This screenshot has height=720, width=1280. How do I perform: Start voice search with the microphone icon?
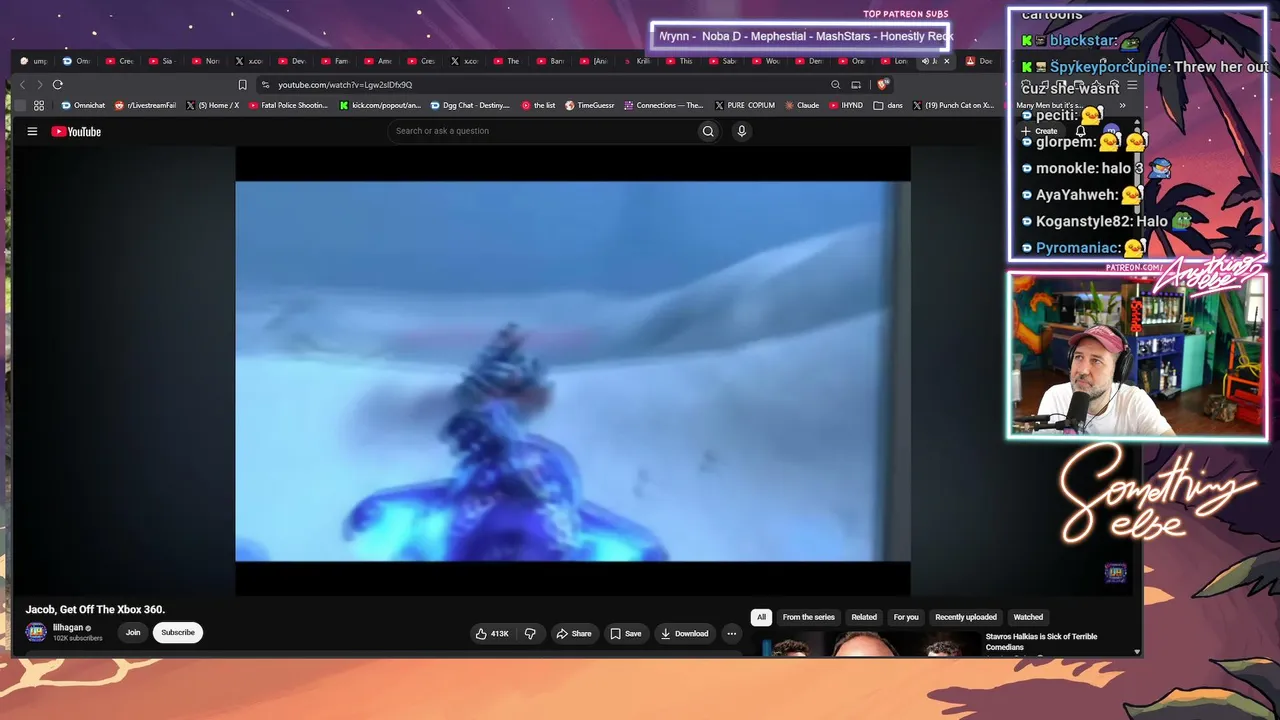click(x=741, y=131)
